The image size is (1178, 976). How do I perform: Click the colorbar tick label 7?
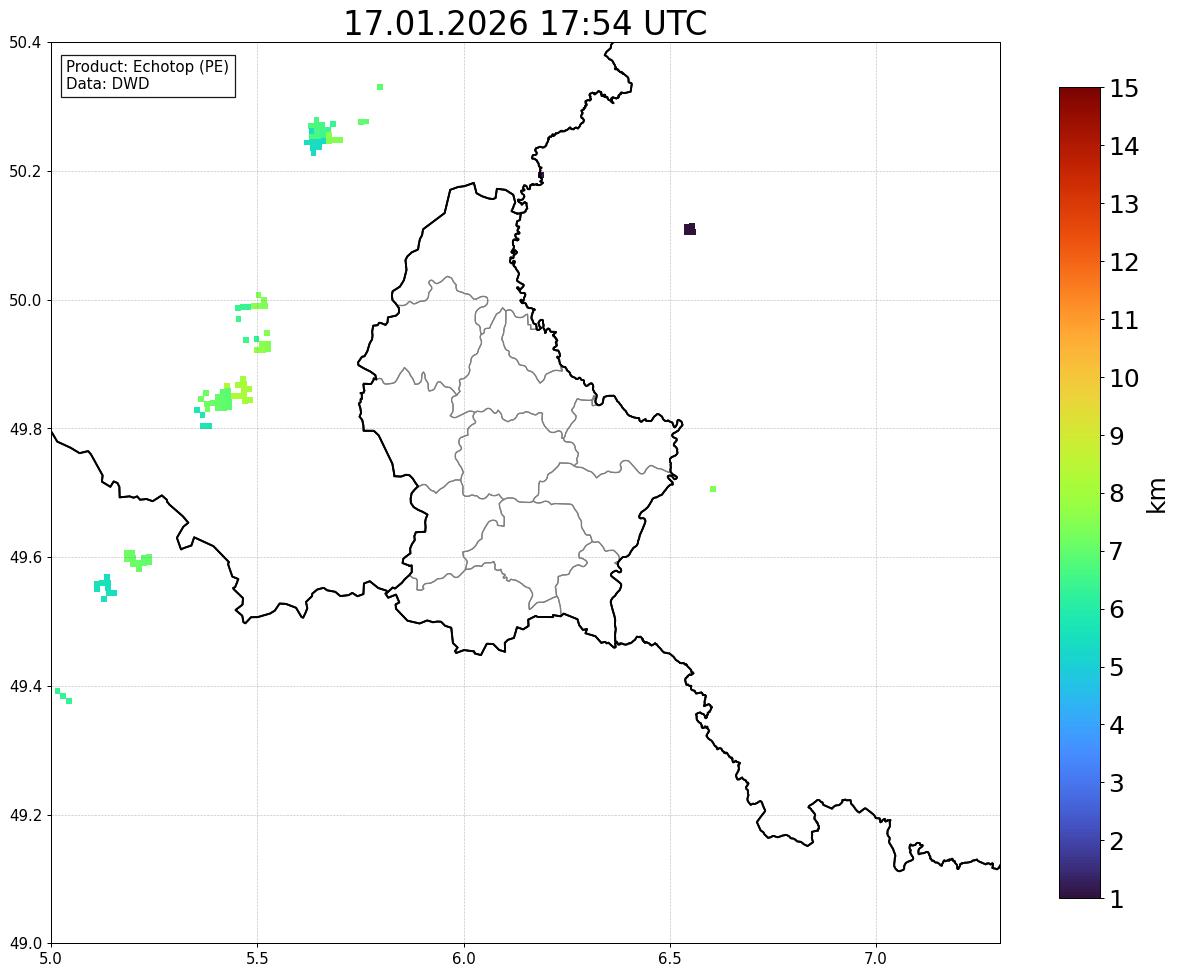[1117, 551]
